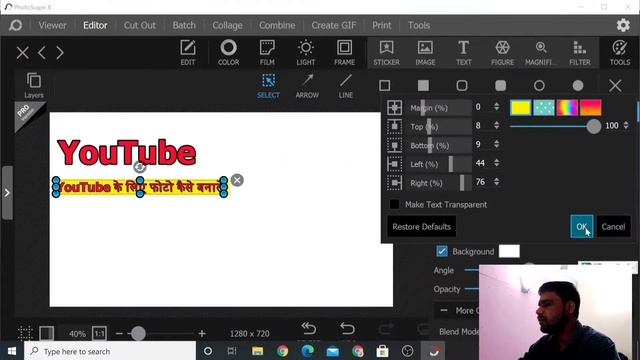Switch to the Collage tab

tap(227, 25)
